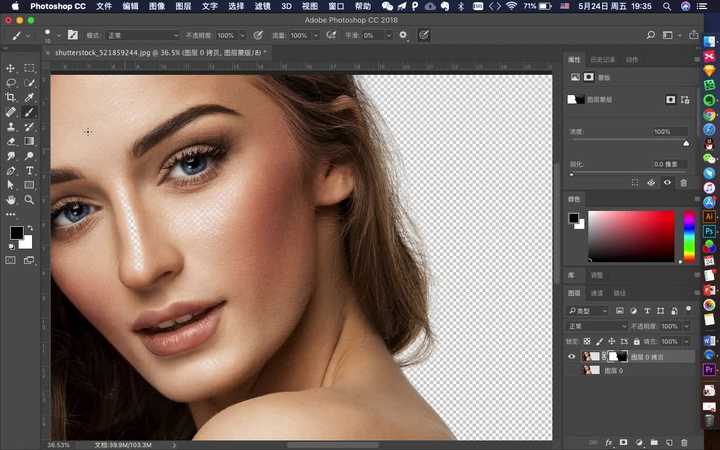720x450 pixels.
Task: Select the Lasso tool
Action: pos(10,83)
